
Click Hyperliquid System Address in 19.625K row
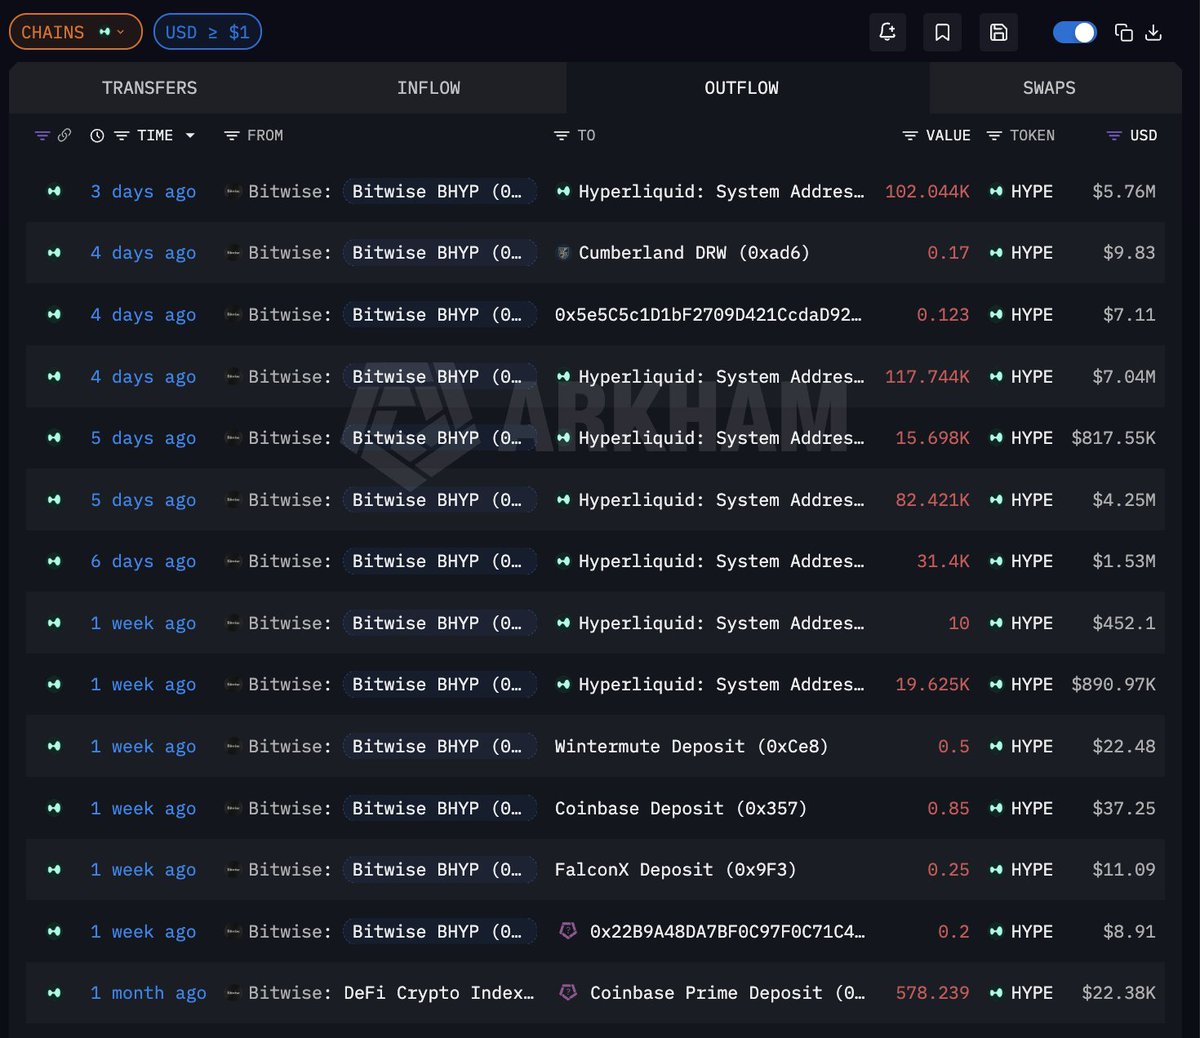[720, 685]
